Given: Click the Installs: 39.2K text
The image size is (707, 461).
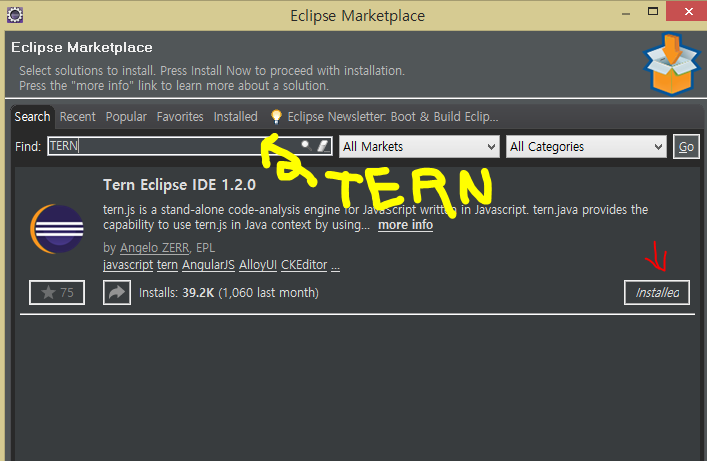Looking at the screenshot, I should click(x=176, y=293).
